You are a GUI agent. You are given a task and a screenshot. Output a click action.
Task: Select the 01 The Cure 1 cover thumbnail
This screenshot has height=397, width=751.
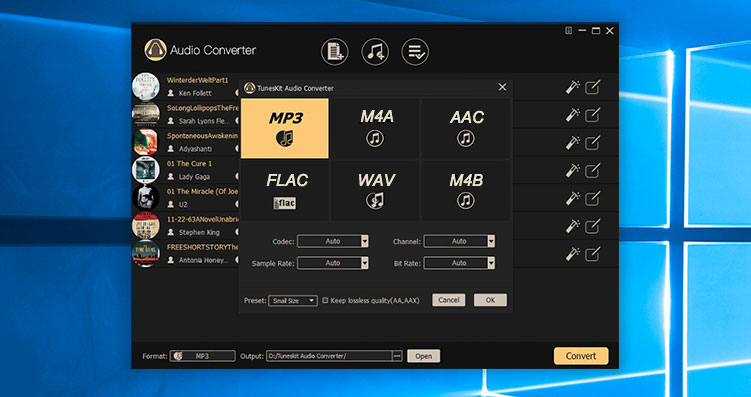pos(146,170)
